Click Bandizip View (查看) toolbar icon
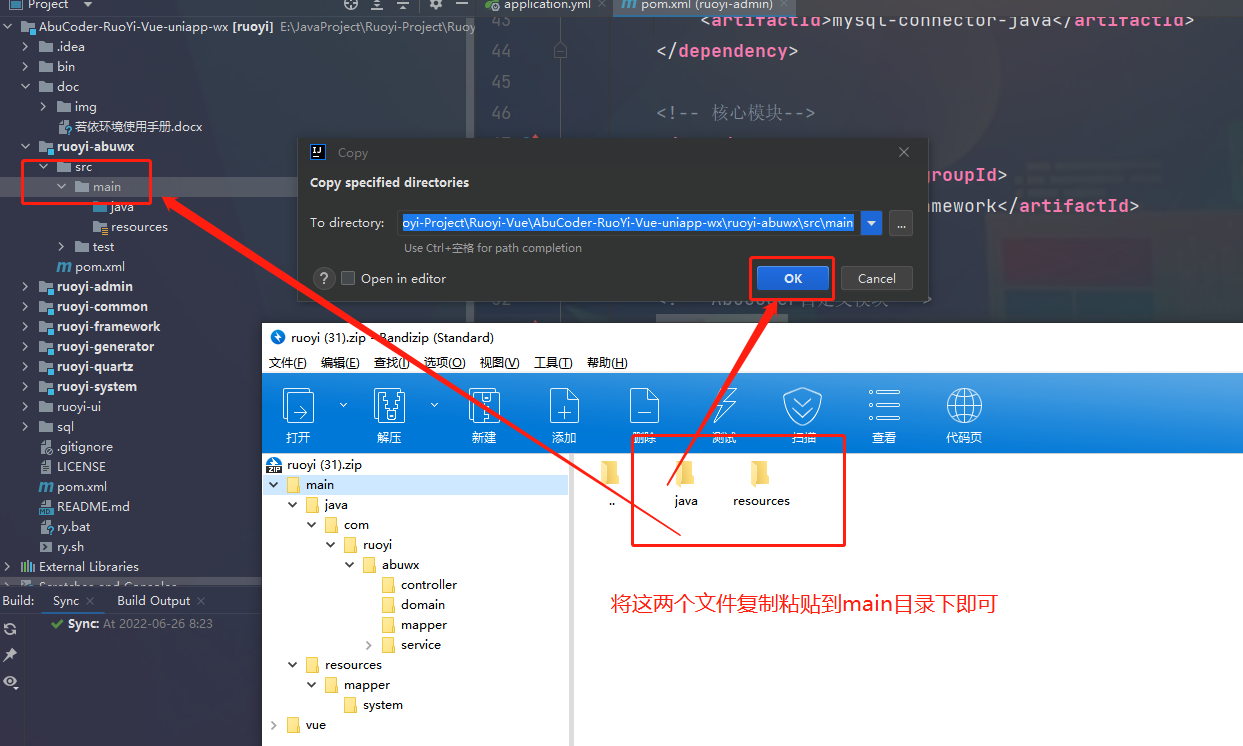Viewport: 1243px width, 746px height. [x=884, y=406]
